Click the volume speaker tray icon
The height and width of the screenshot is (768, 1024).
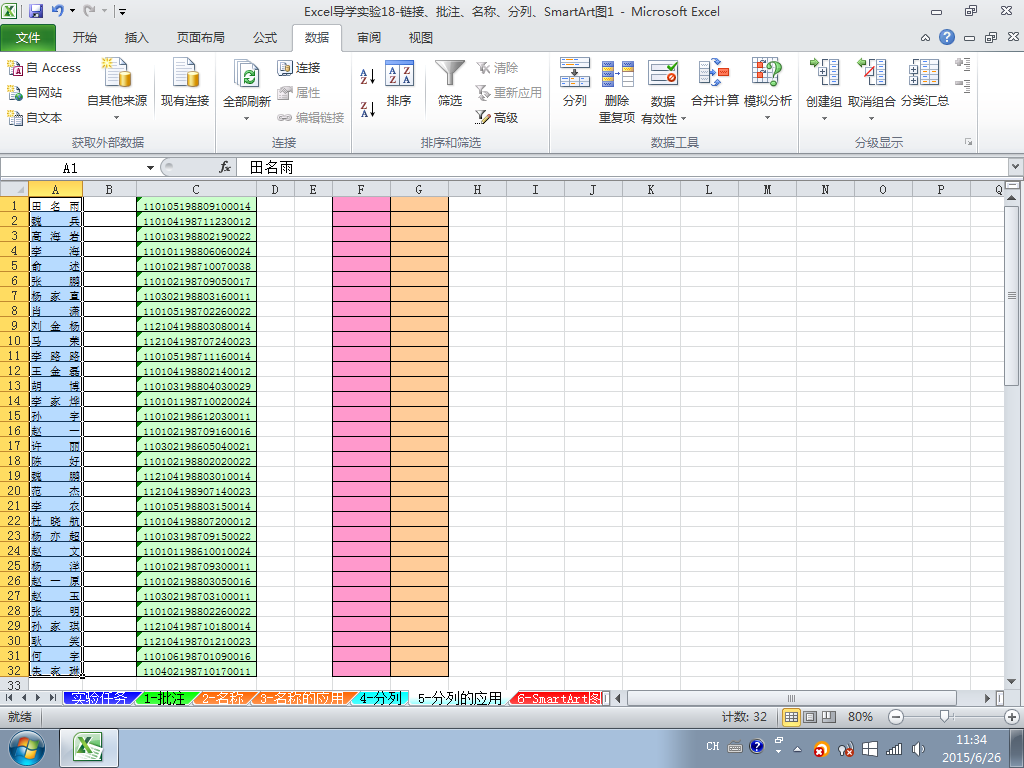pos(918,749)
